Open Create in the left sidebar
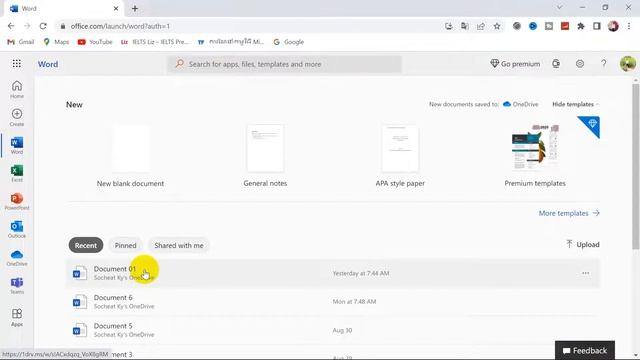This screenshot has width=640, height=360. click(17, 117)
